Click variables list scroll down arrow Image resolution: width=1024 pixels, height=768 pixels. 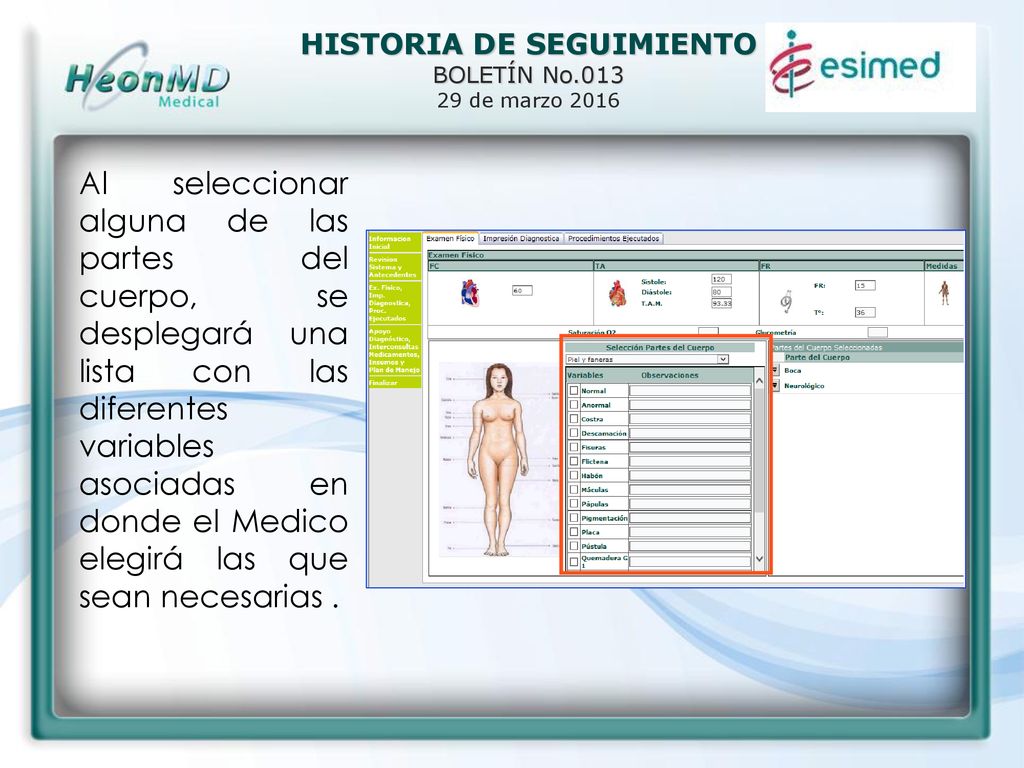point(759,559)
